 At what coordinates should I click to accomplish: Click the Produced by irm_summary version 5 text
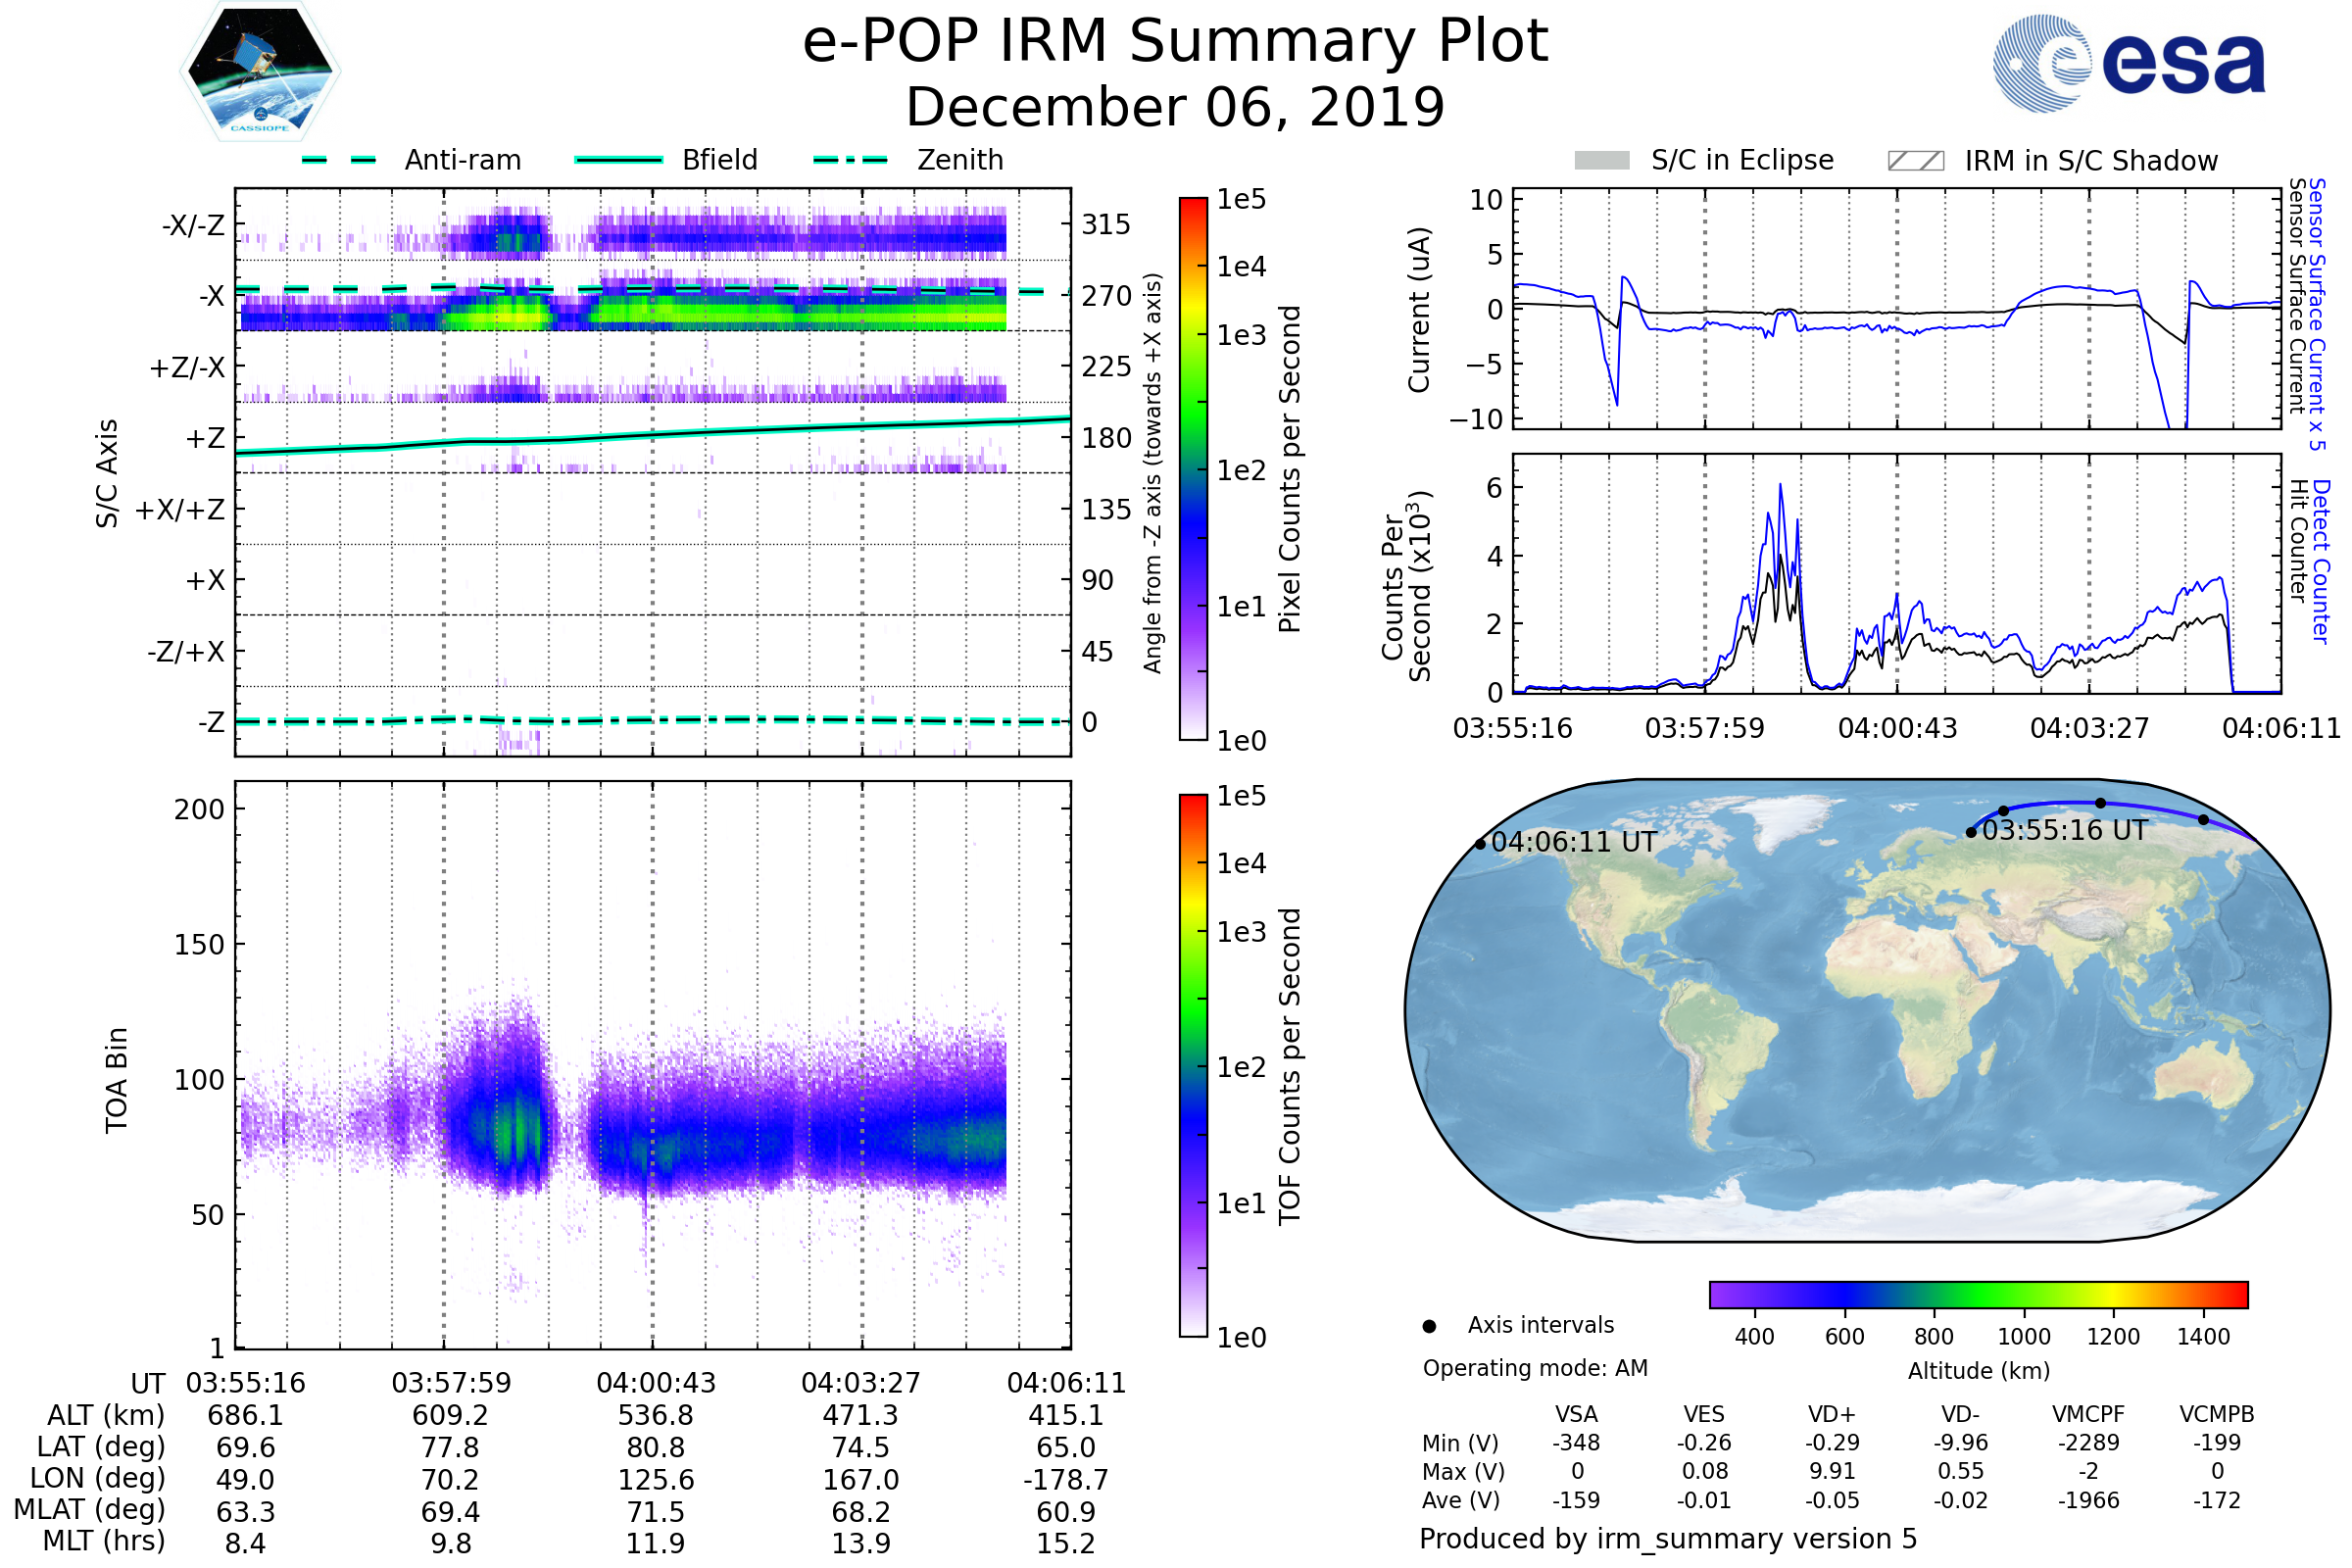(x=1667, y=1539)
